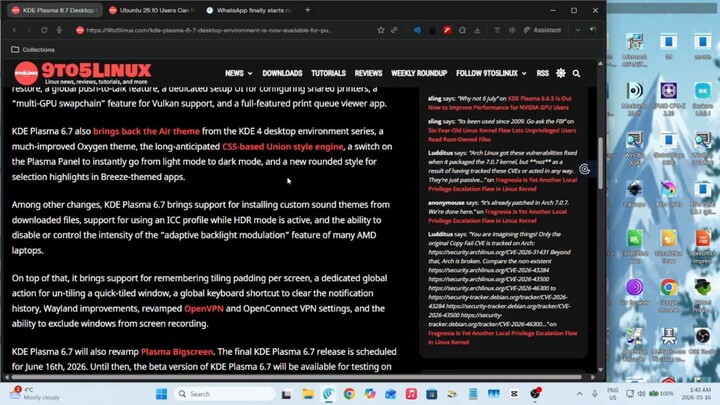Open File Explorer from the taskbar
This screenshot has height=405, width=720.
click(308, 394)
